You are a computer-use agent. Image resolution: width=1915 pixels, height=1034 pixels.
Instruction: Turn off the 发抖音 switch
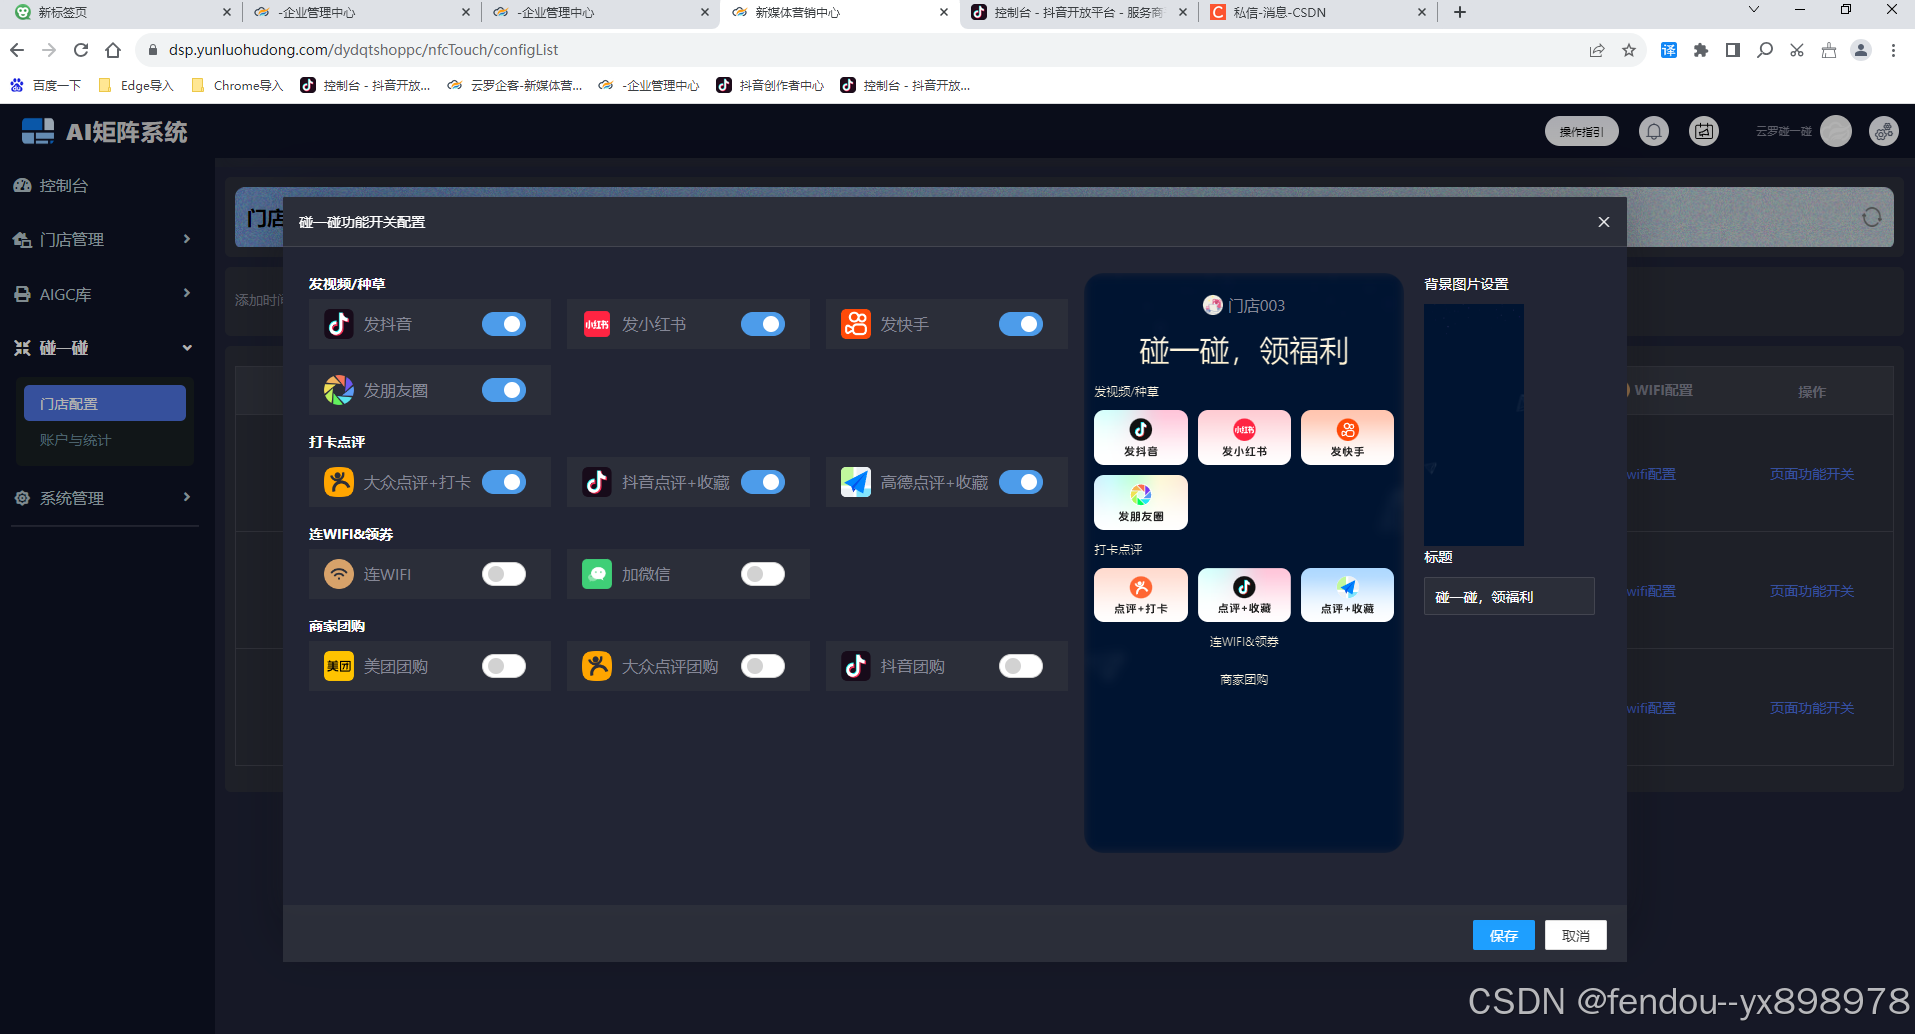pyautogui.click(x=504, y=324)
